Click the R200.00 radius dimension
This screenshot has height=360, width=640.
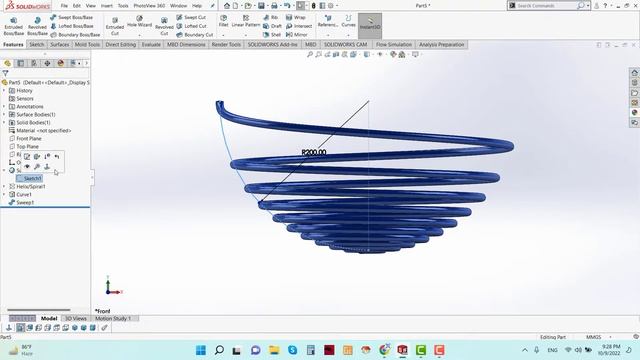click(314, 152)
